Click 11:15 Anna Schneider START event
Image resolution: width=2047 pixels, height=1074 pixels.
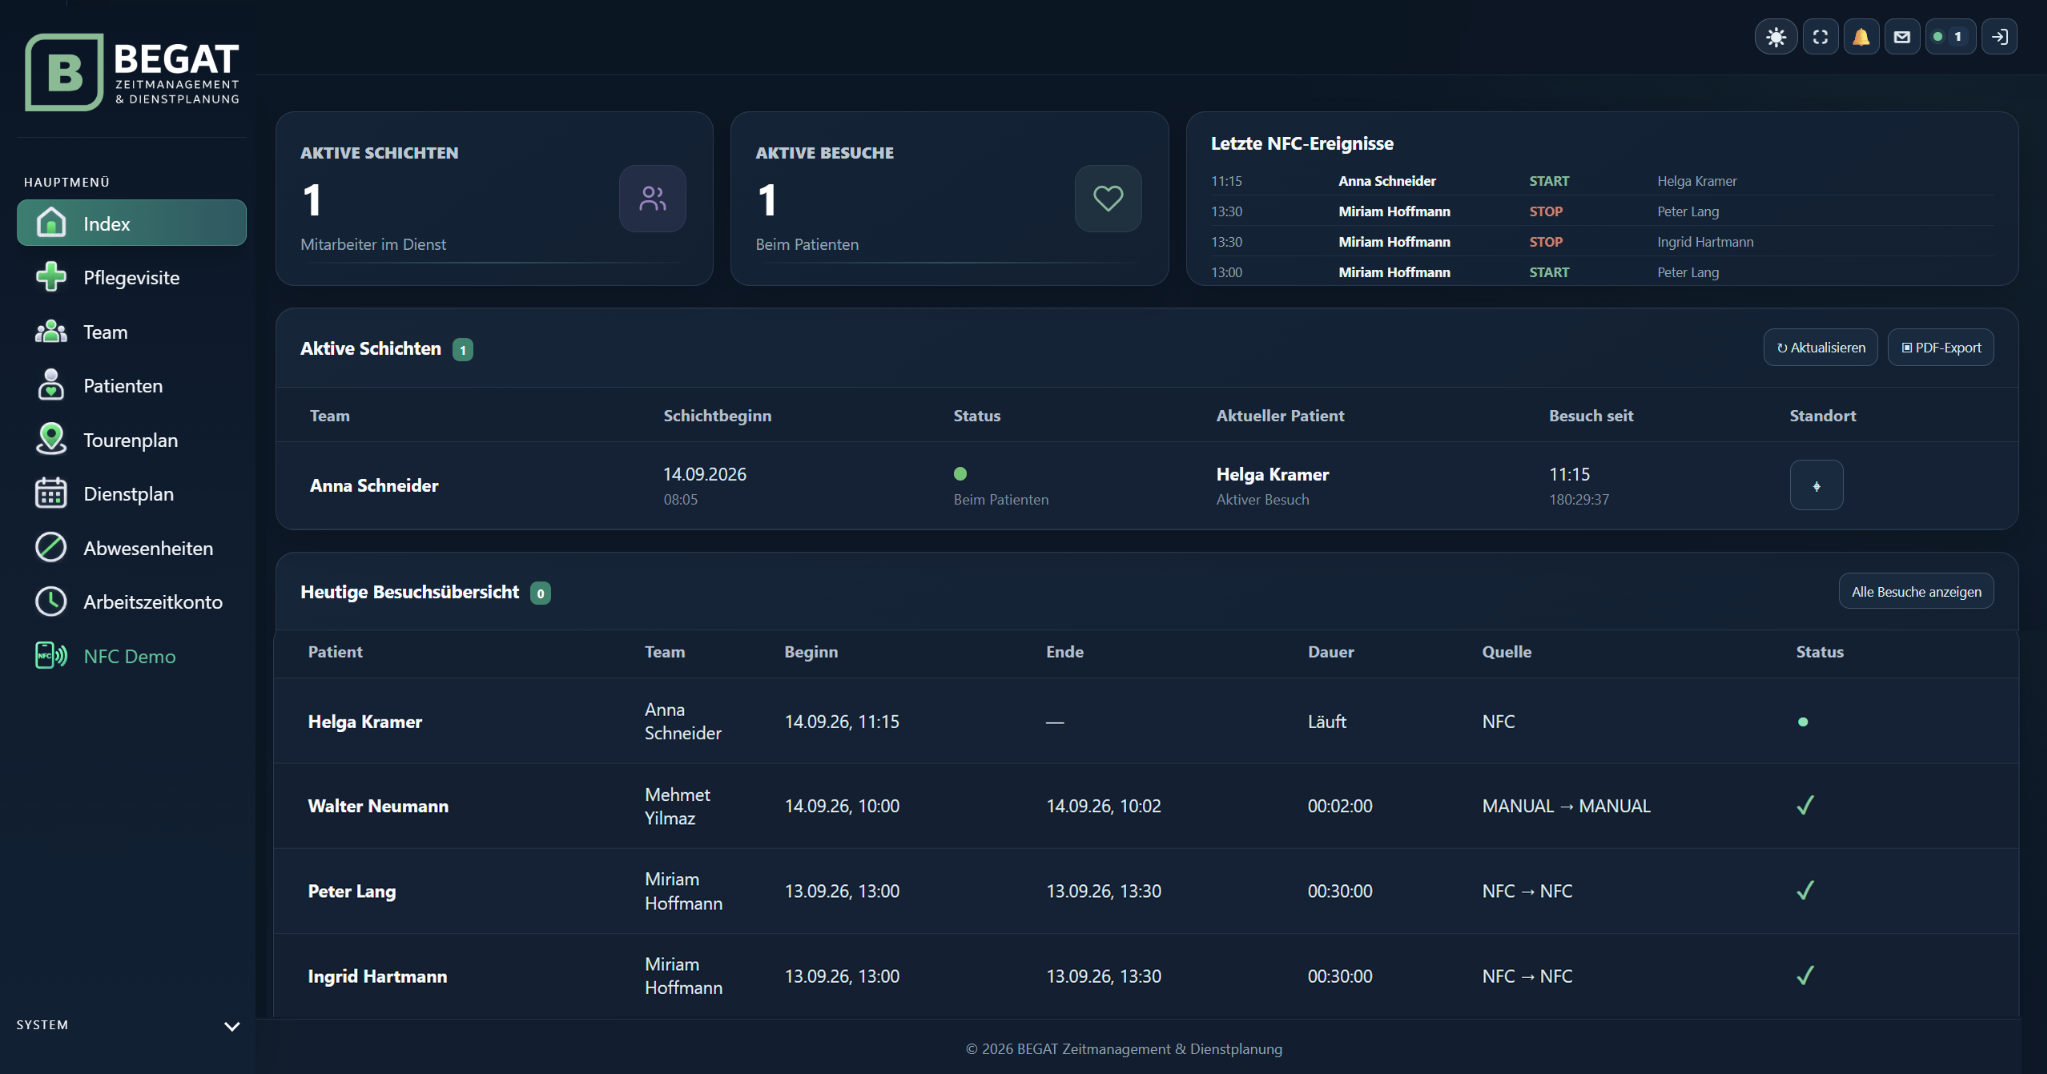[x=1602, y=181]
